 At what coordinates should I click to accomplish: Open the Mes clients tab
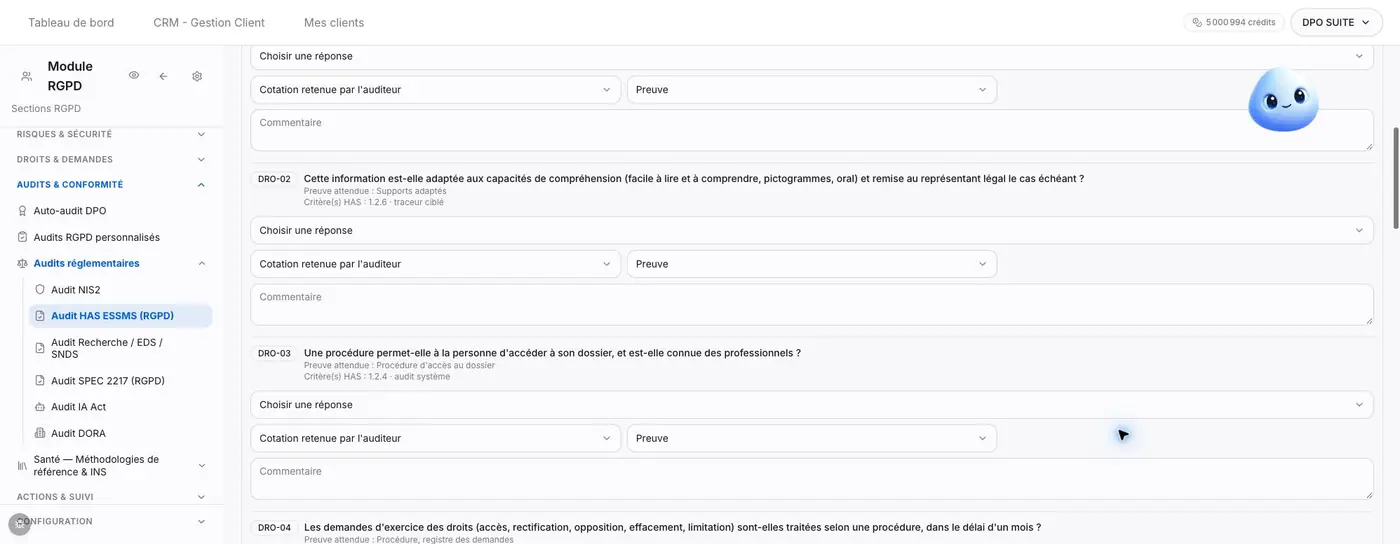click(x=334, y=22)
